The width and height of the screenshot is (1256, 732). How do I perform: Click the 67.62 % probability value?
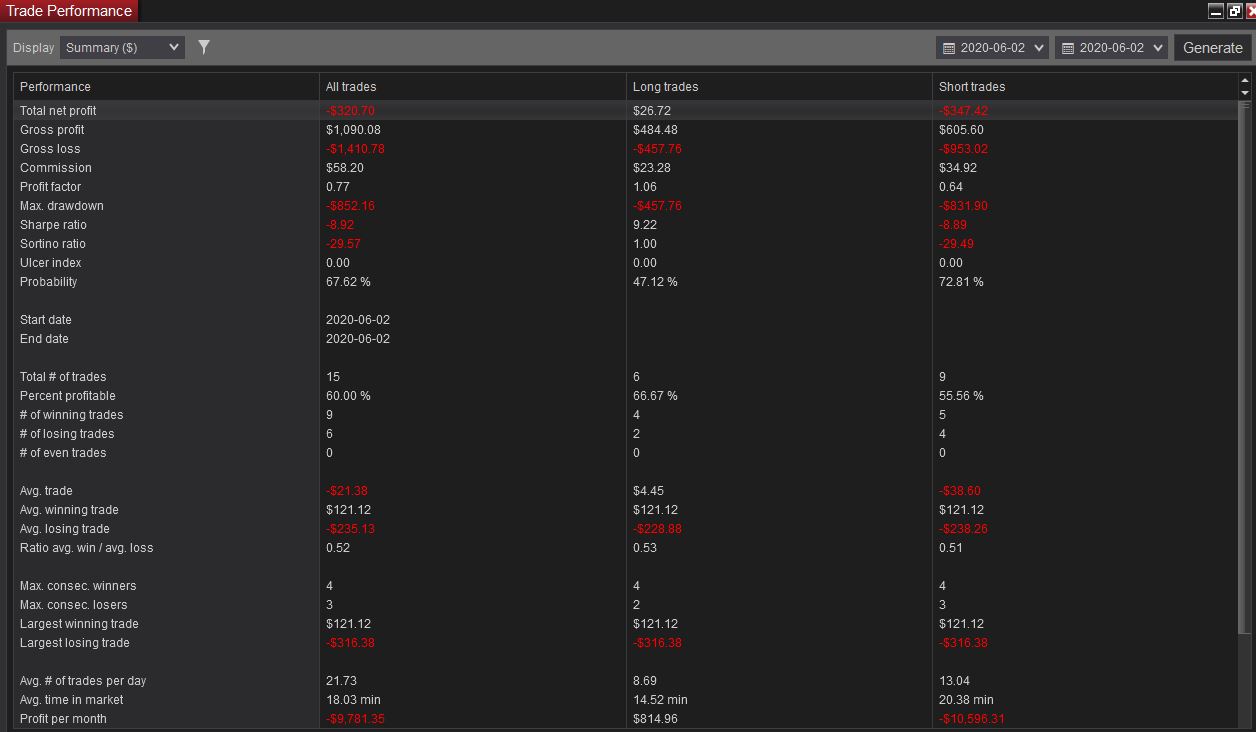(x=348, y=282)
